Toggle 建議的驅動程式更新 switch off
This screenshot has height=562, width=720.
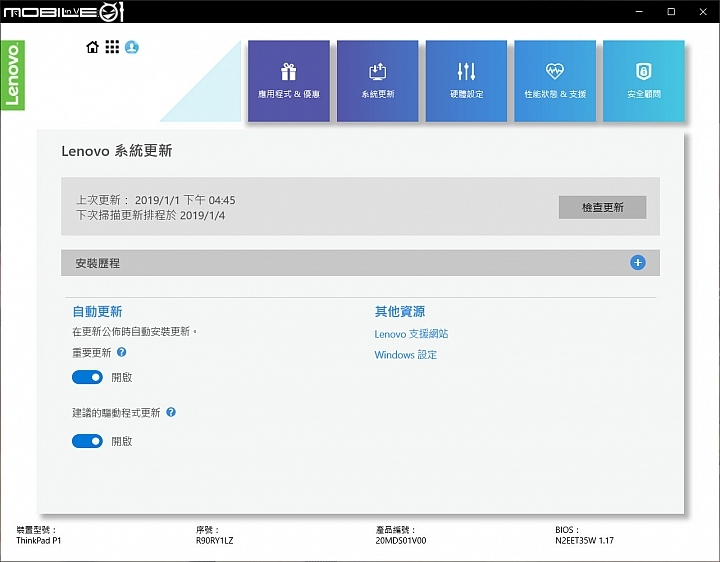87,441
